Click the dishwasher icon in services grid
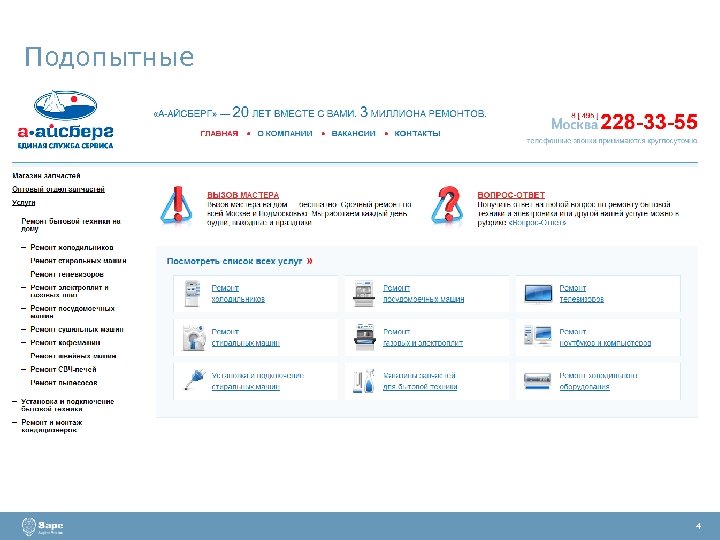 (x=364, y=293)
